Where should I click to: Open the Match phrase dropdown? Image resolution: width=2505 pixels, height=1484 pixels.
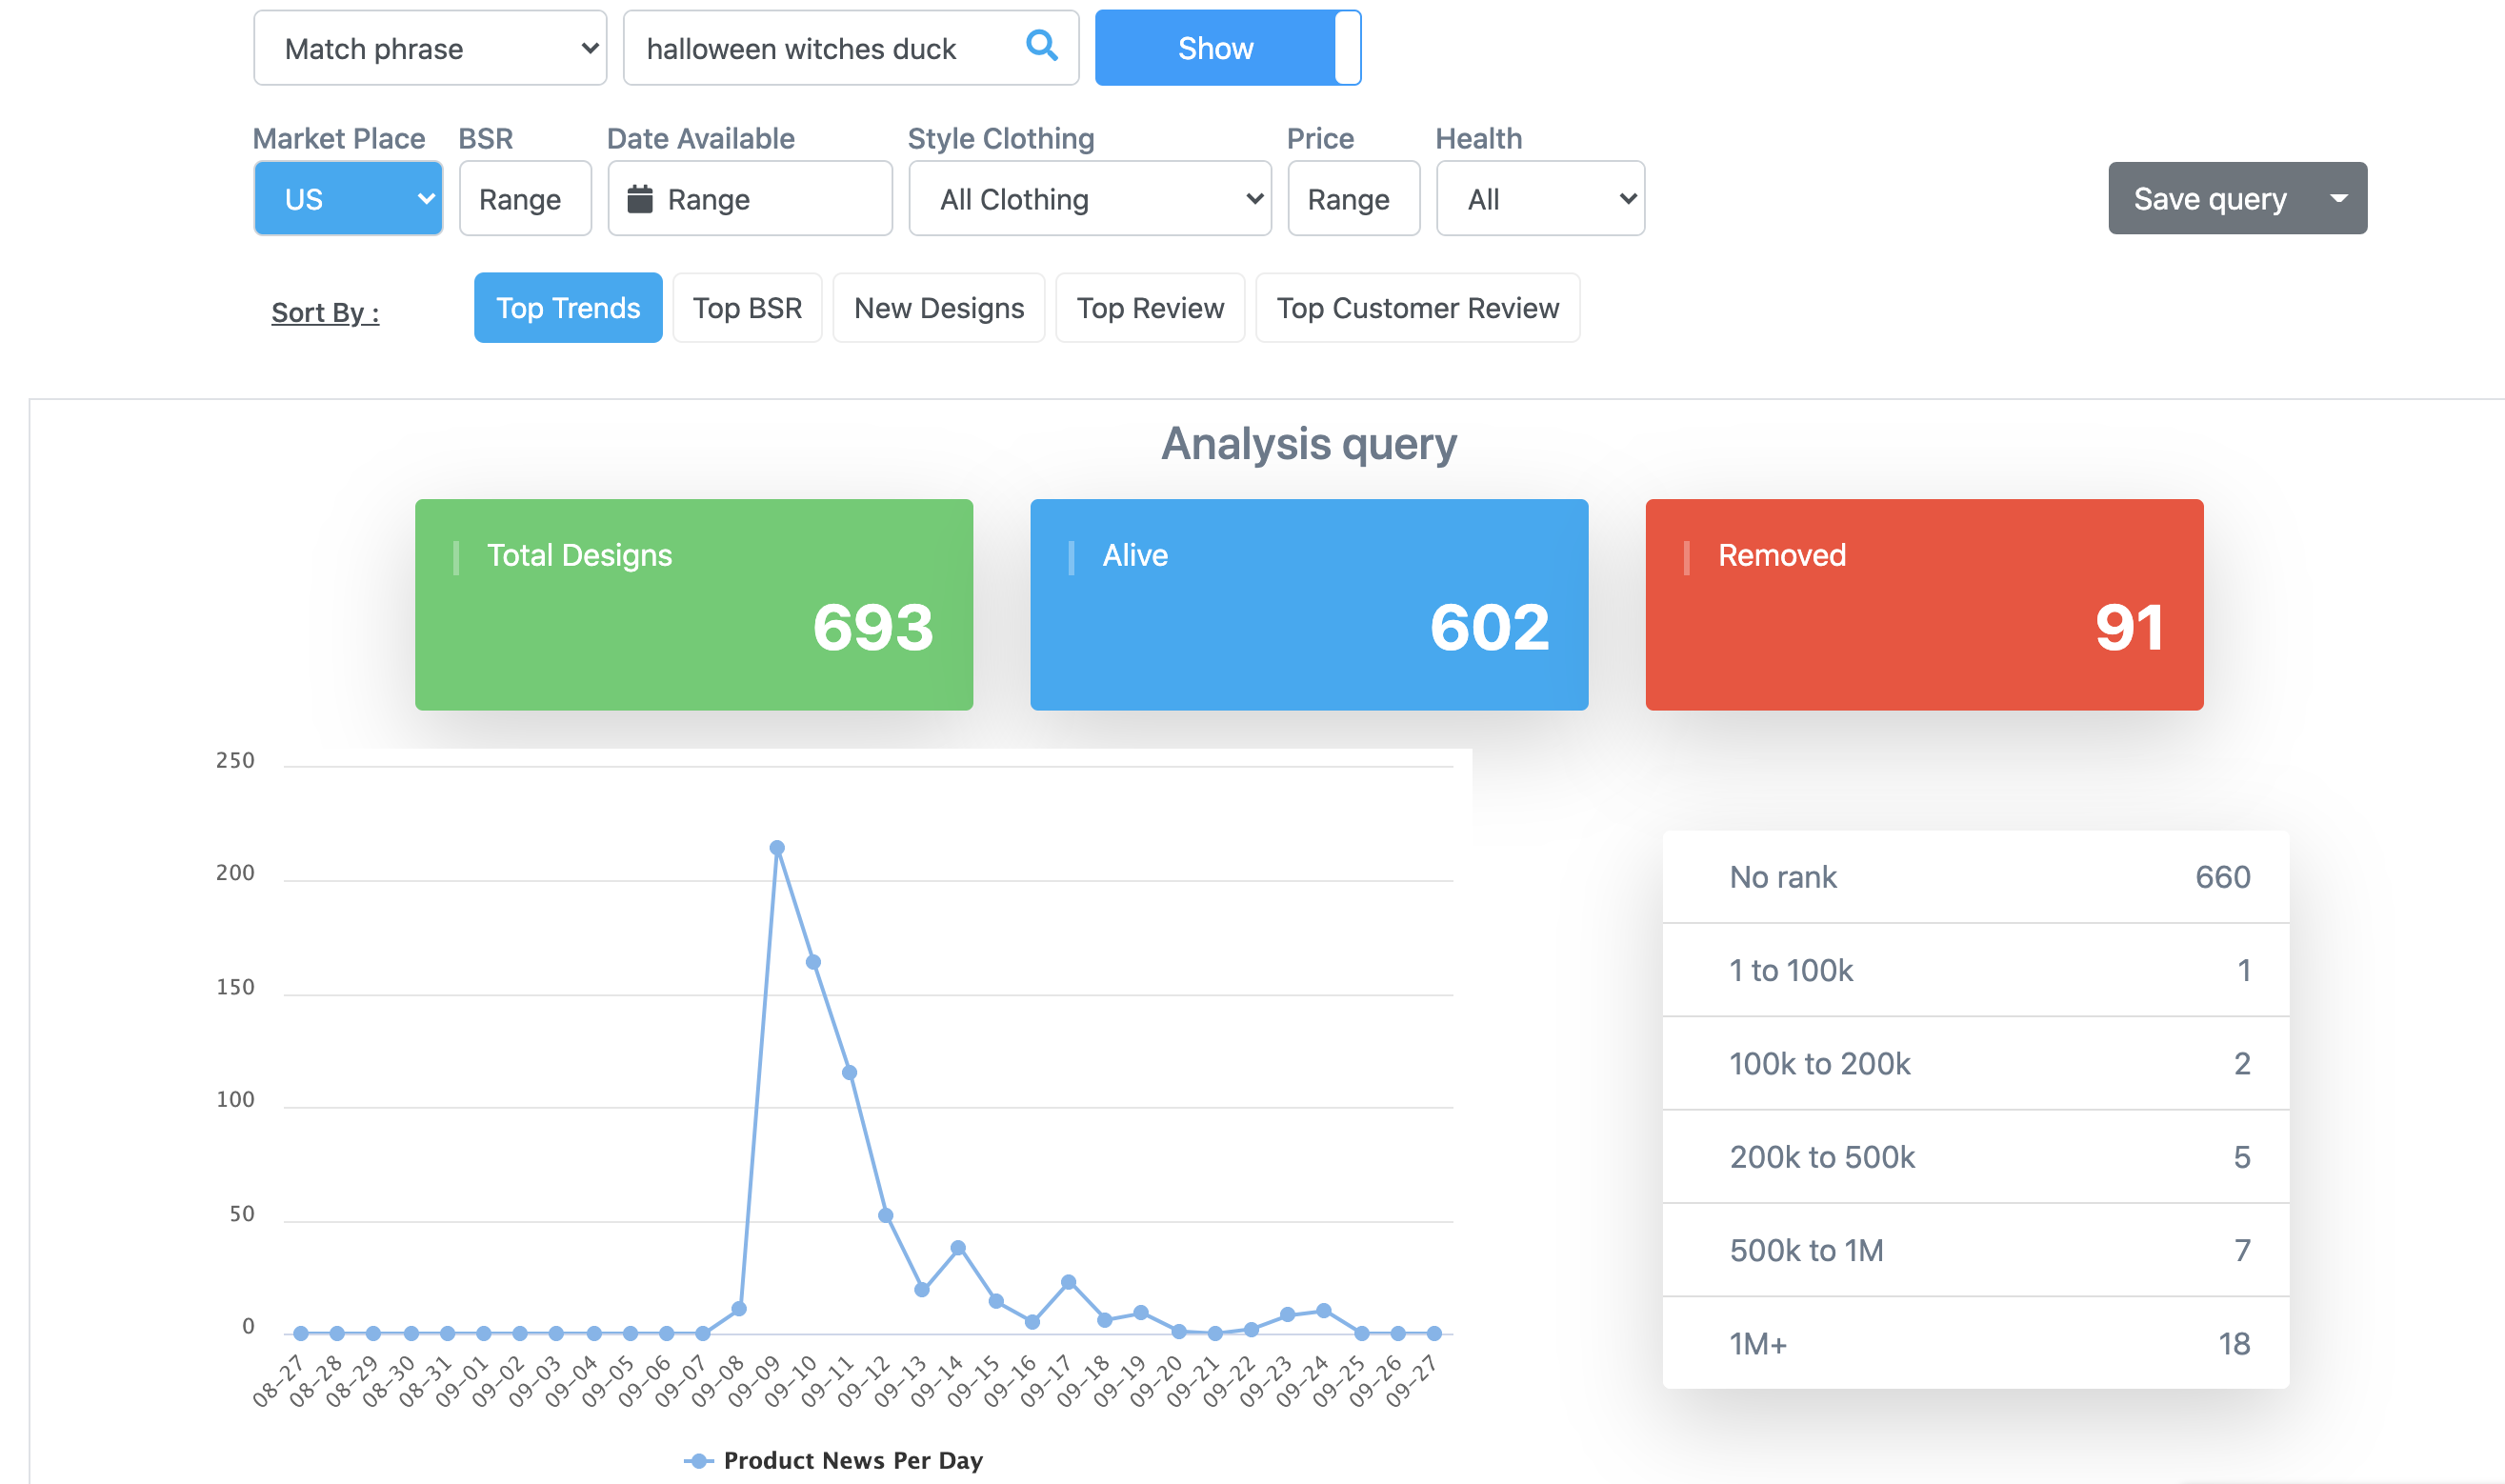click(x=430, y=48)
